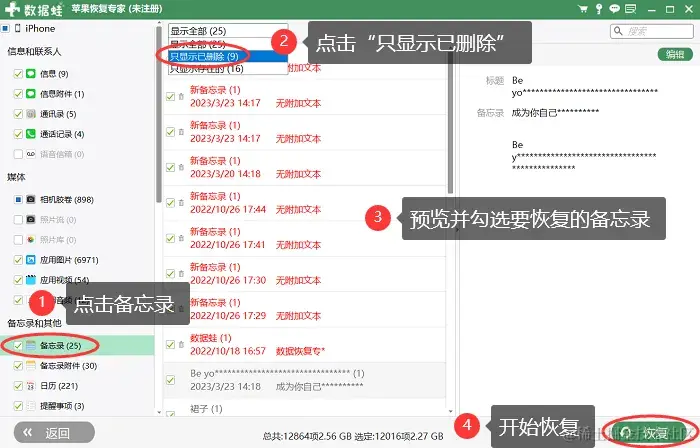Select note dated 2022/10/26 17:29
The height and width of the screenshot is (448, 700).
tap(305, 309)
